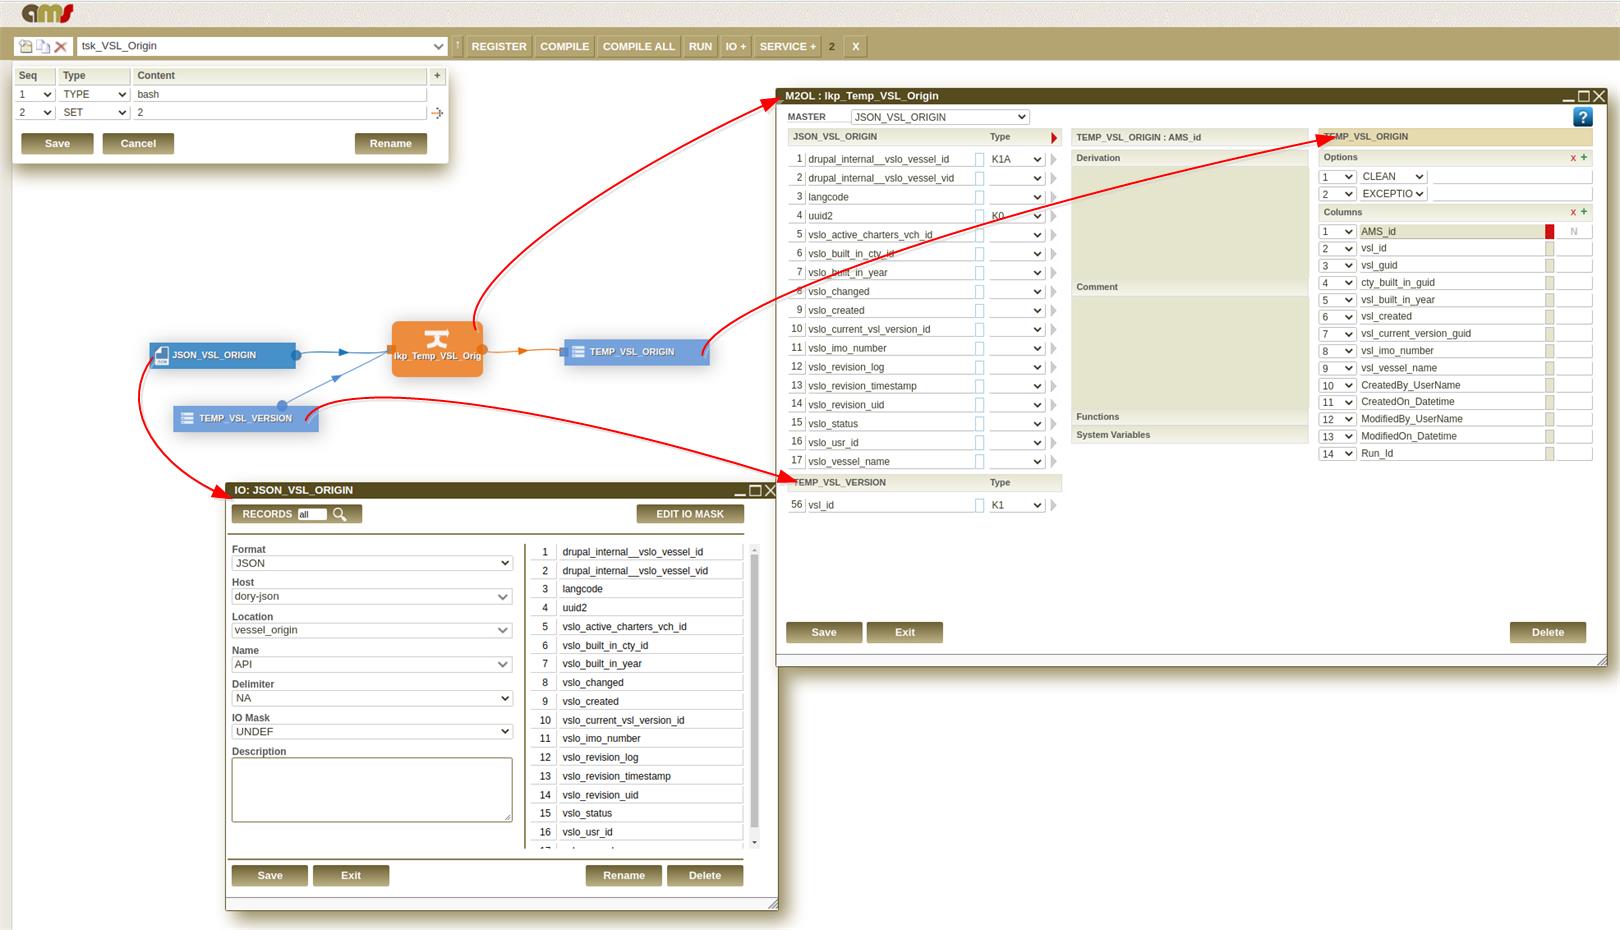Click Cancel in the task sequence panel
1620x930 pixels.
pyautogui.click(x=138, y=144)
